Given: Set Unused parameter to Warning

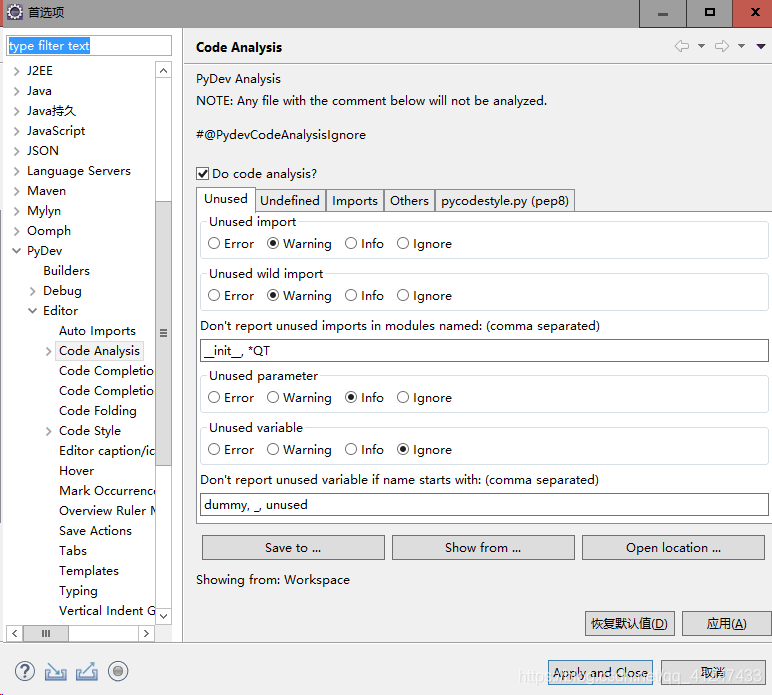Looking at the screenshot, I should 273,397.
